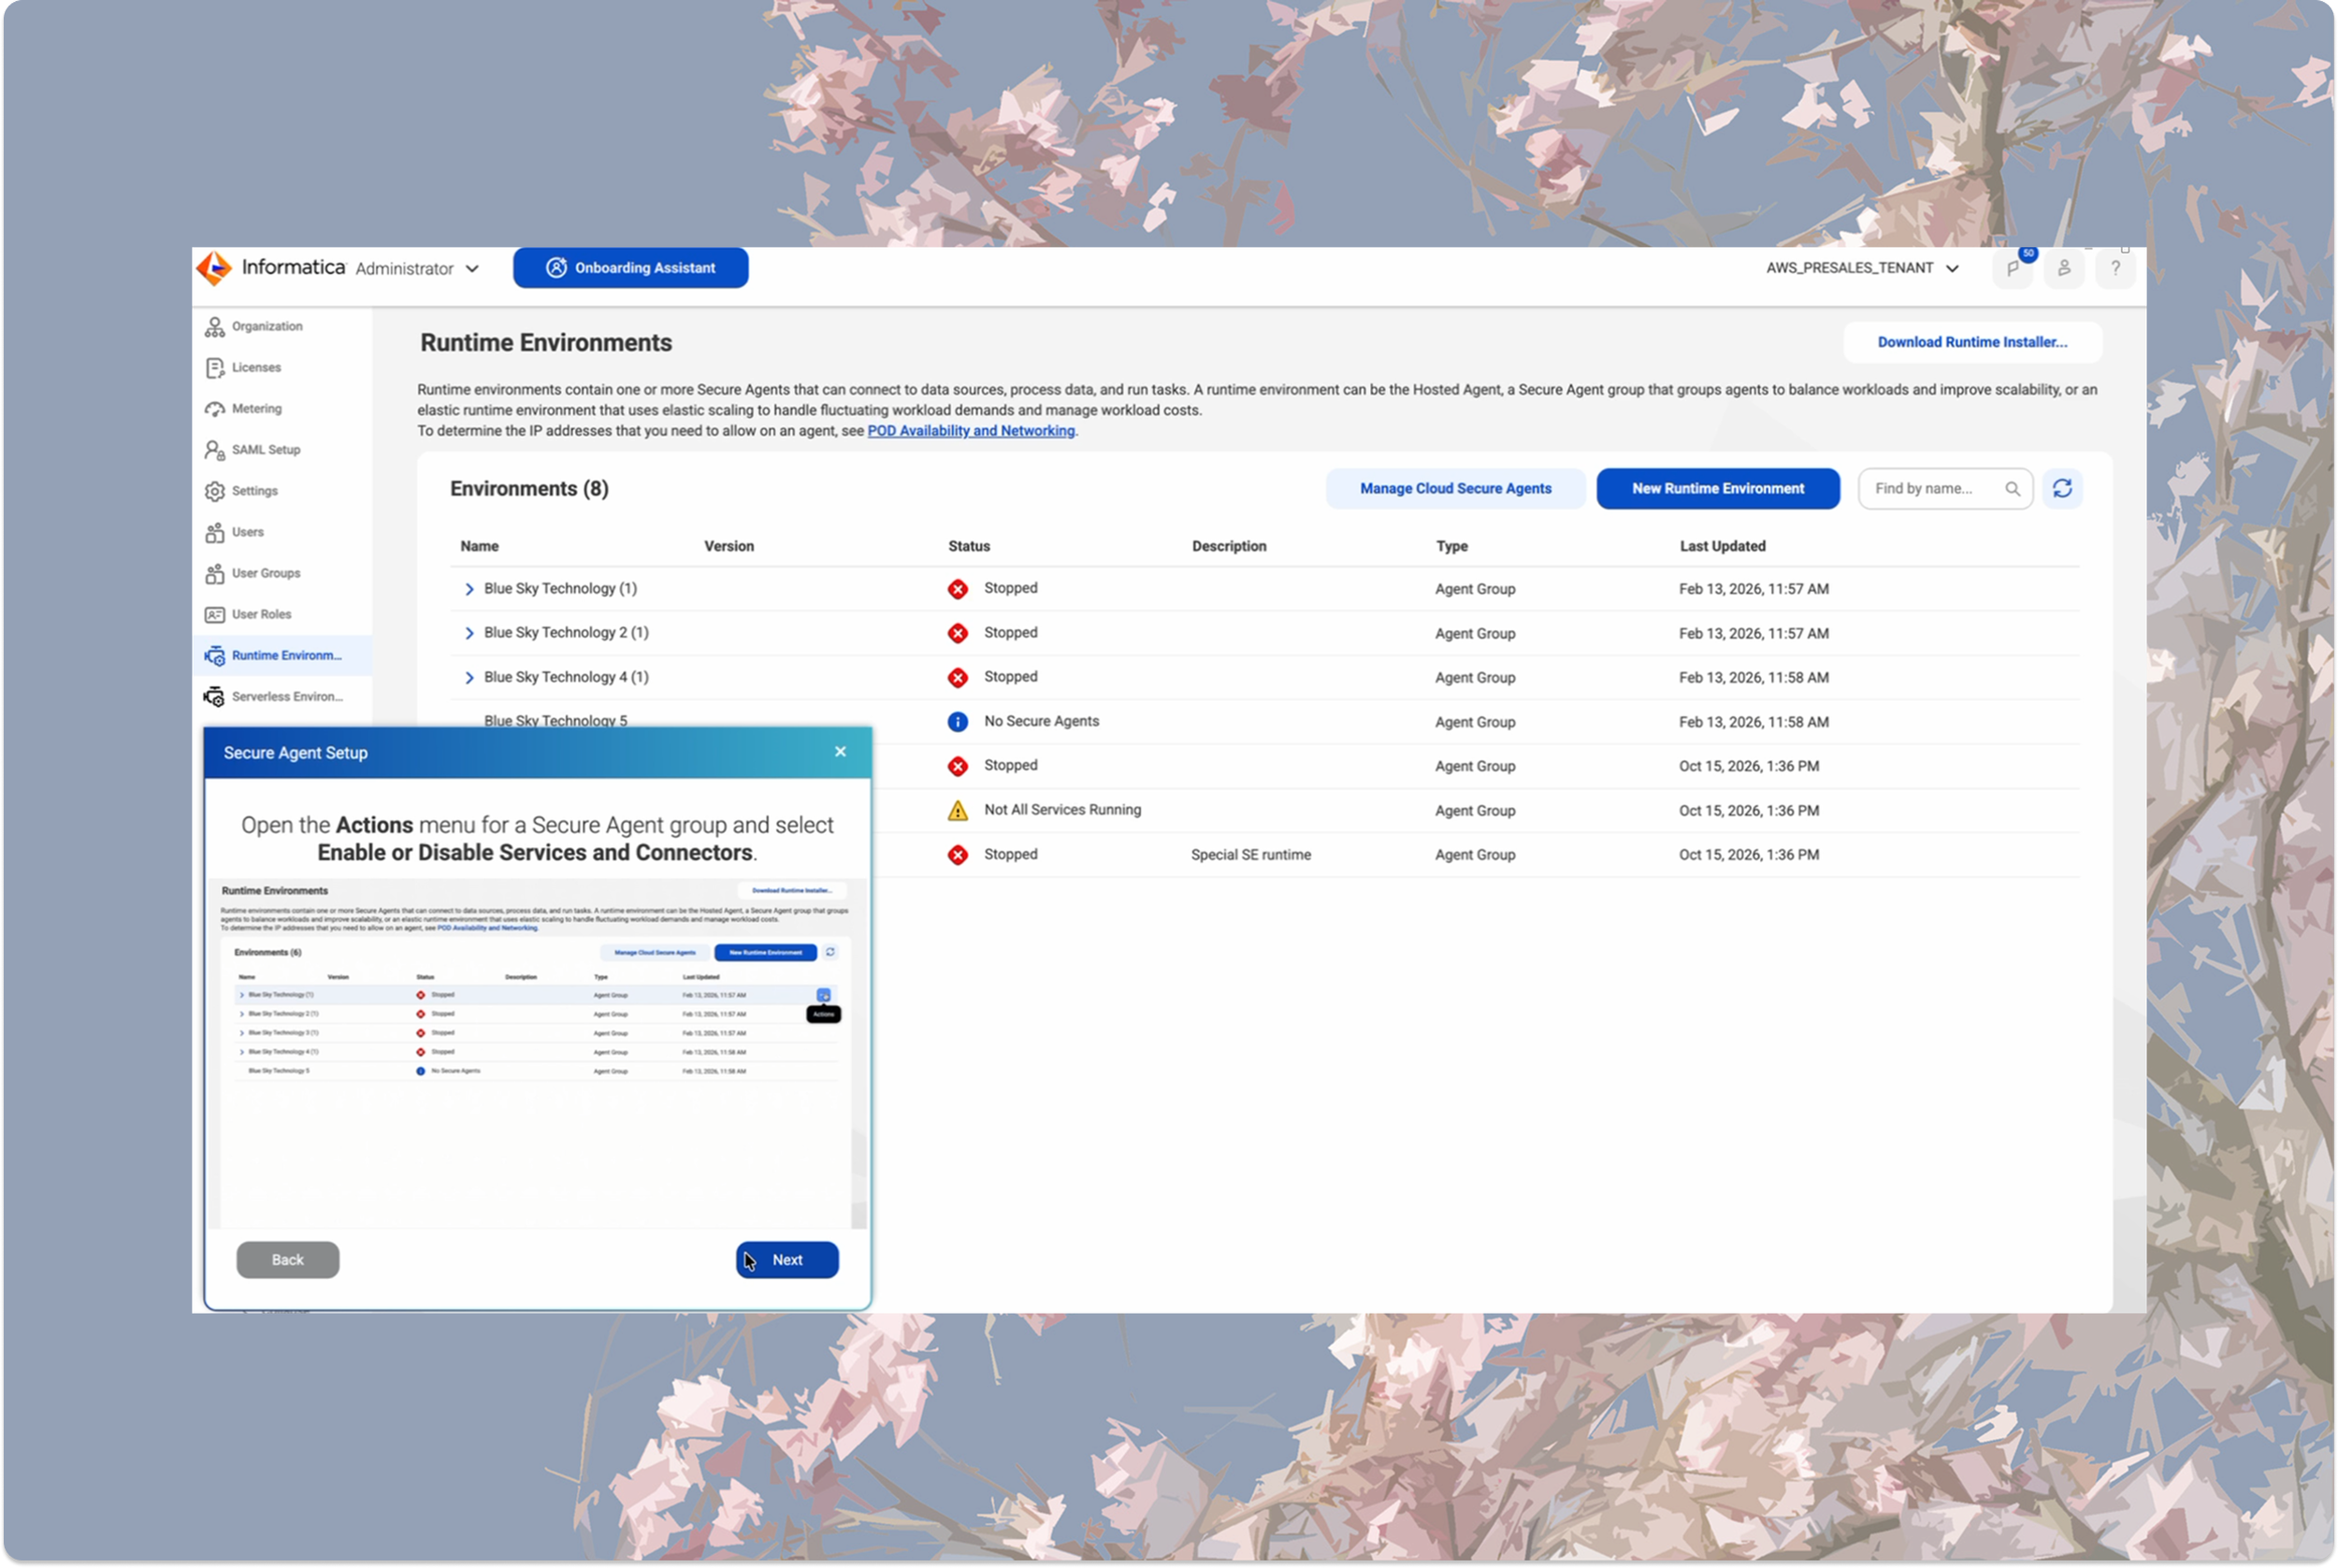Click Download Runtime Installer button
Screen dimensions: 2338x1568
1972,342
